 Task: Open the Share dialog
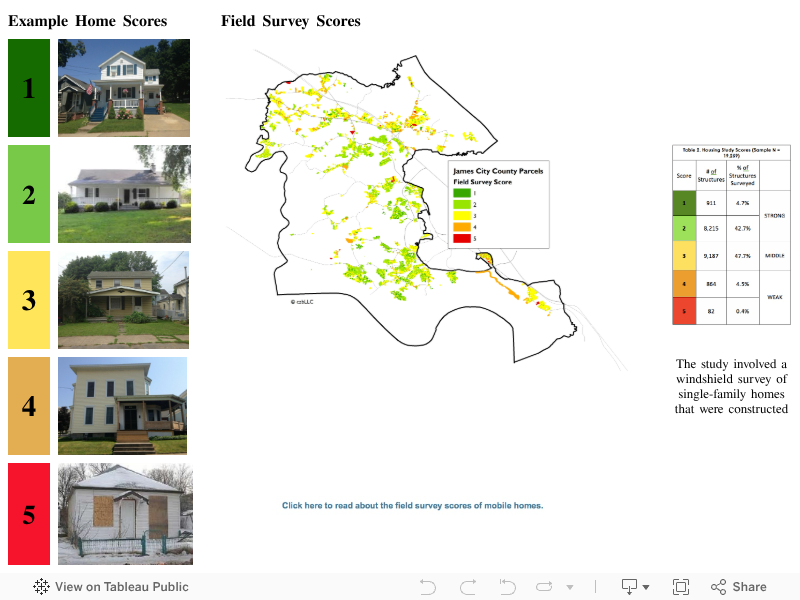coord(738,587)
